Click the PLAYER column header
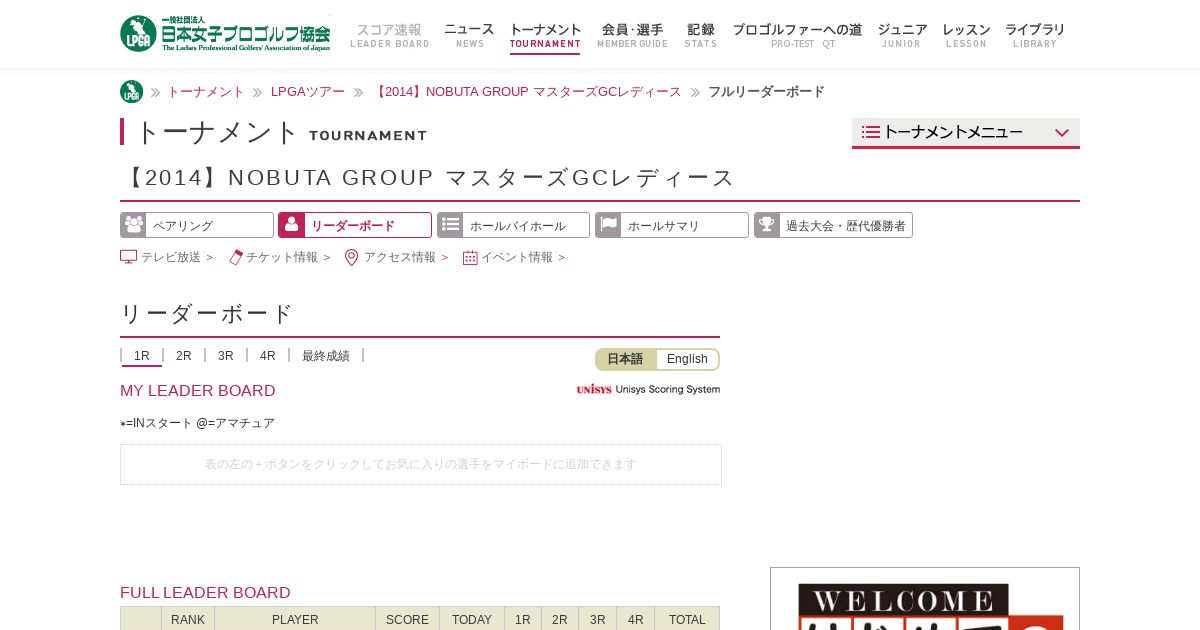The height and width of the screenshot is (630, 1200). point(295,619)
